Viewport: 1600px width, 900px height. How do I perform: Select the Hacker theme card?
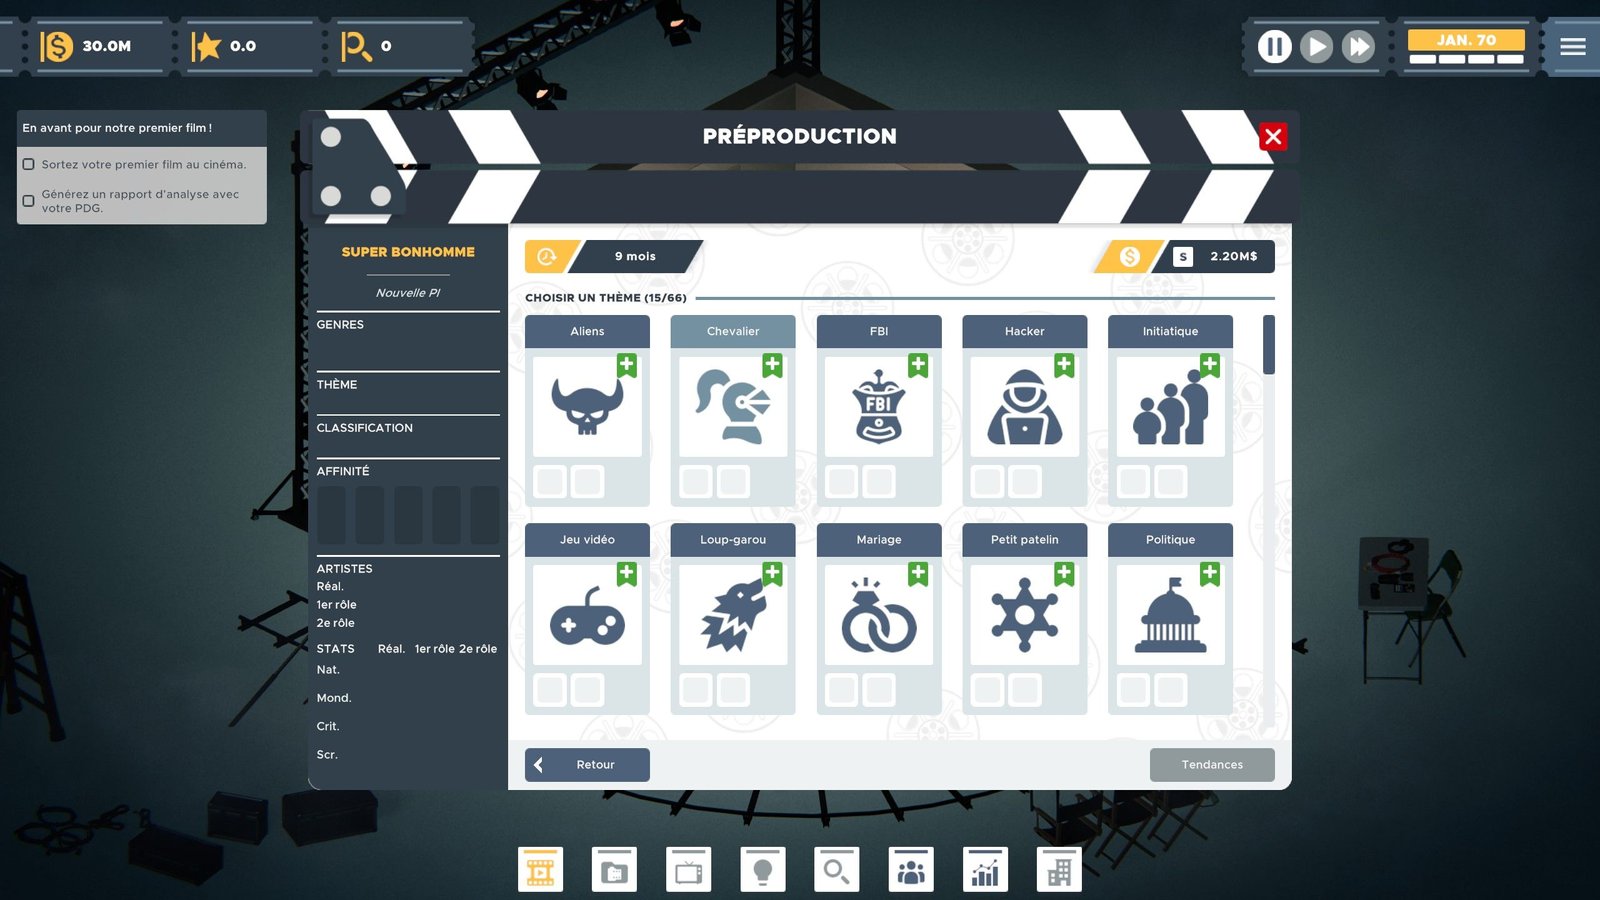pyautogui.click(x=1024, y=407)
